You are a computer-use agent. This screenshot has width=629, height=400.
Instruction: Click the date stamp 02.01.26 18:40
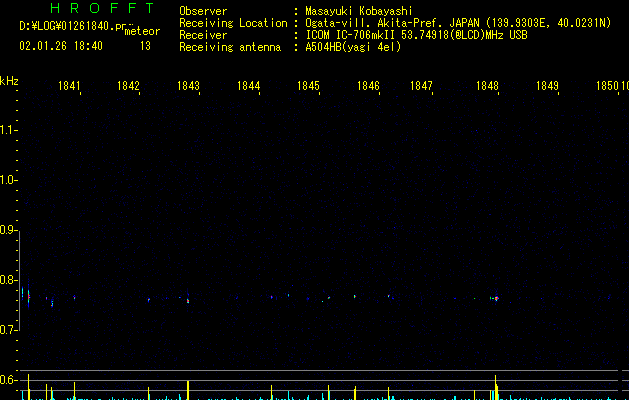(x=61, y=46)
